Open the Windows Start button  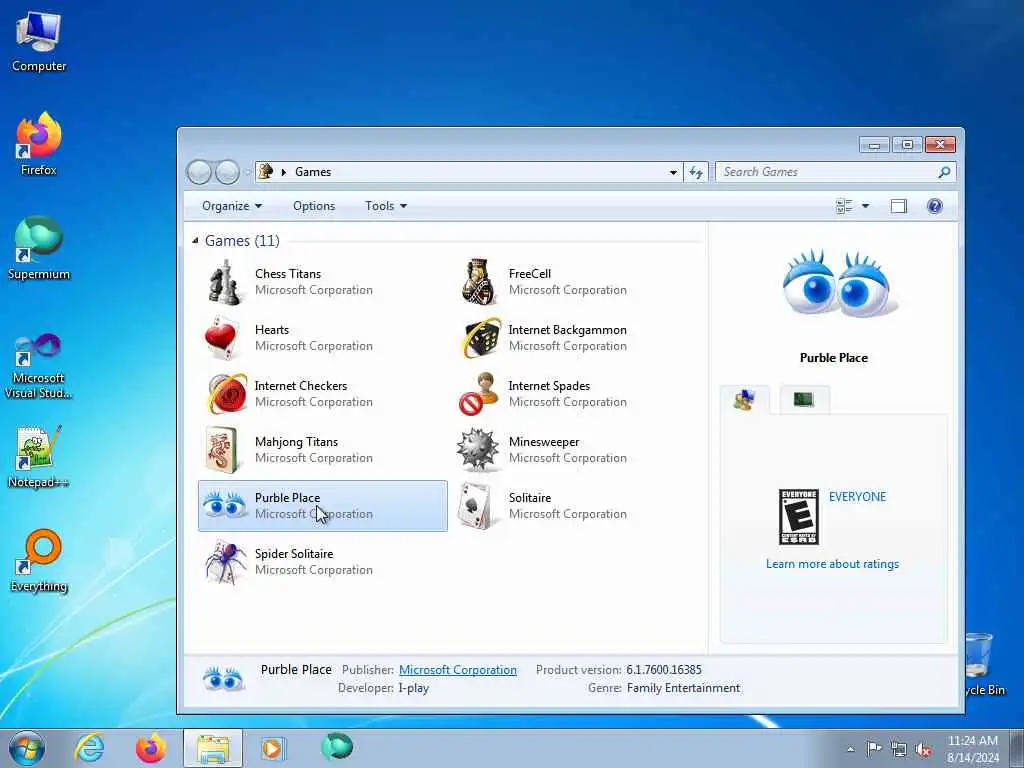coord(27,748)
